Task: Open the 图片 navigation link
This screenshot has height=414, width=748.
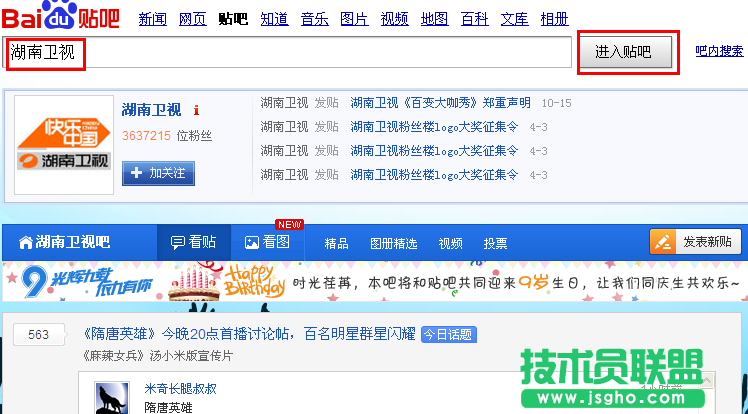Action: tap(354, 19)
